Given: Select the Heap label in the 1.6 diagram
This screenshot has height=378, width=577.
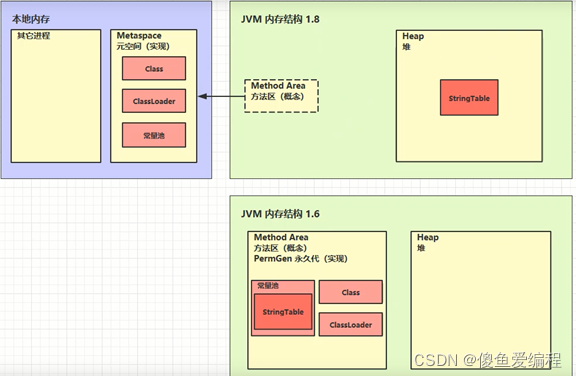Looking at the screenshot, I should tap(428, 237).
